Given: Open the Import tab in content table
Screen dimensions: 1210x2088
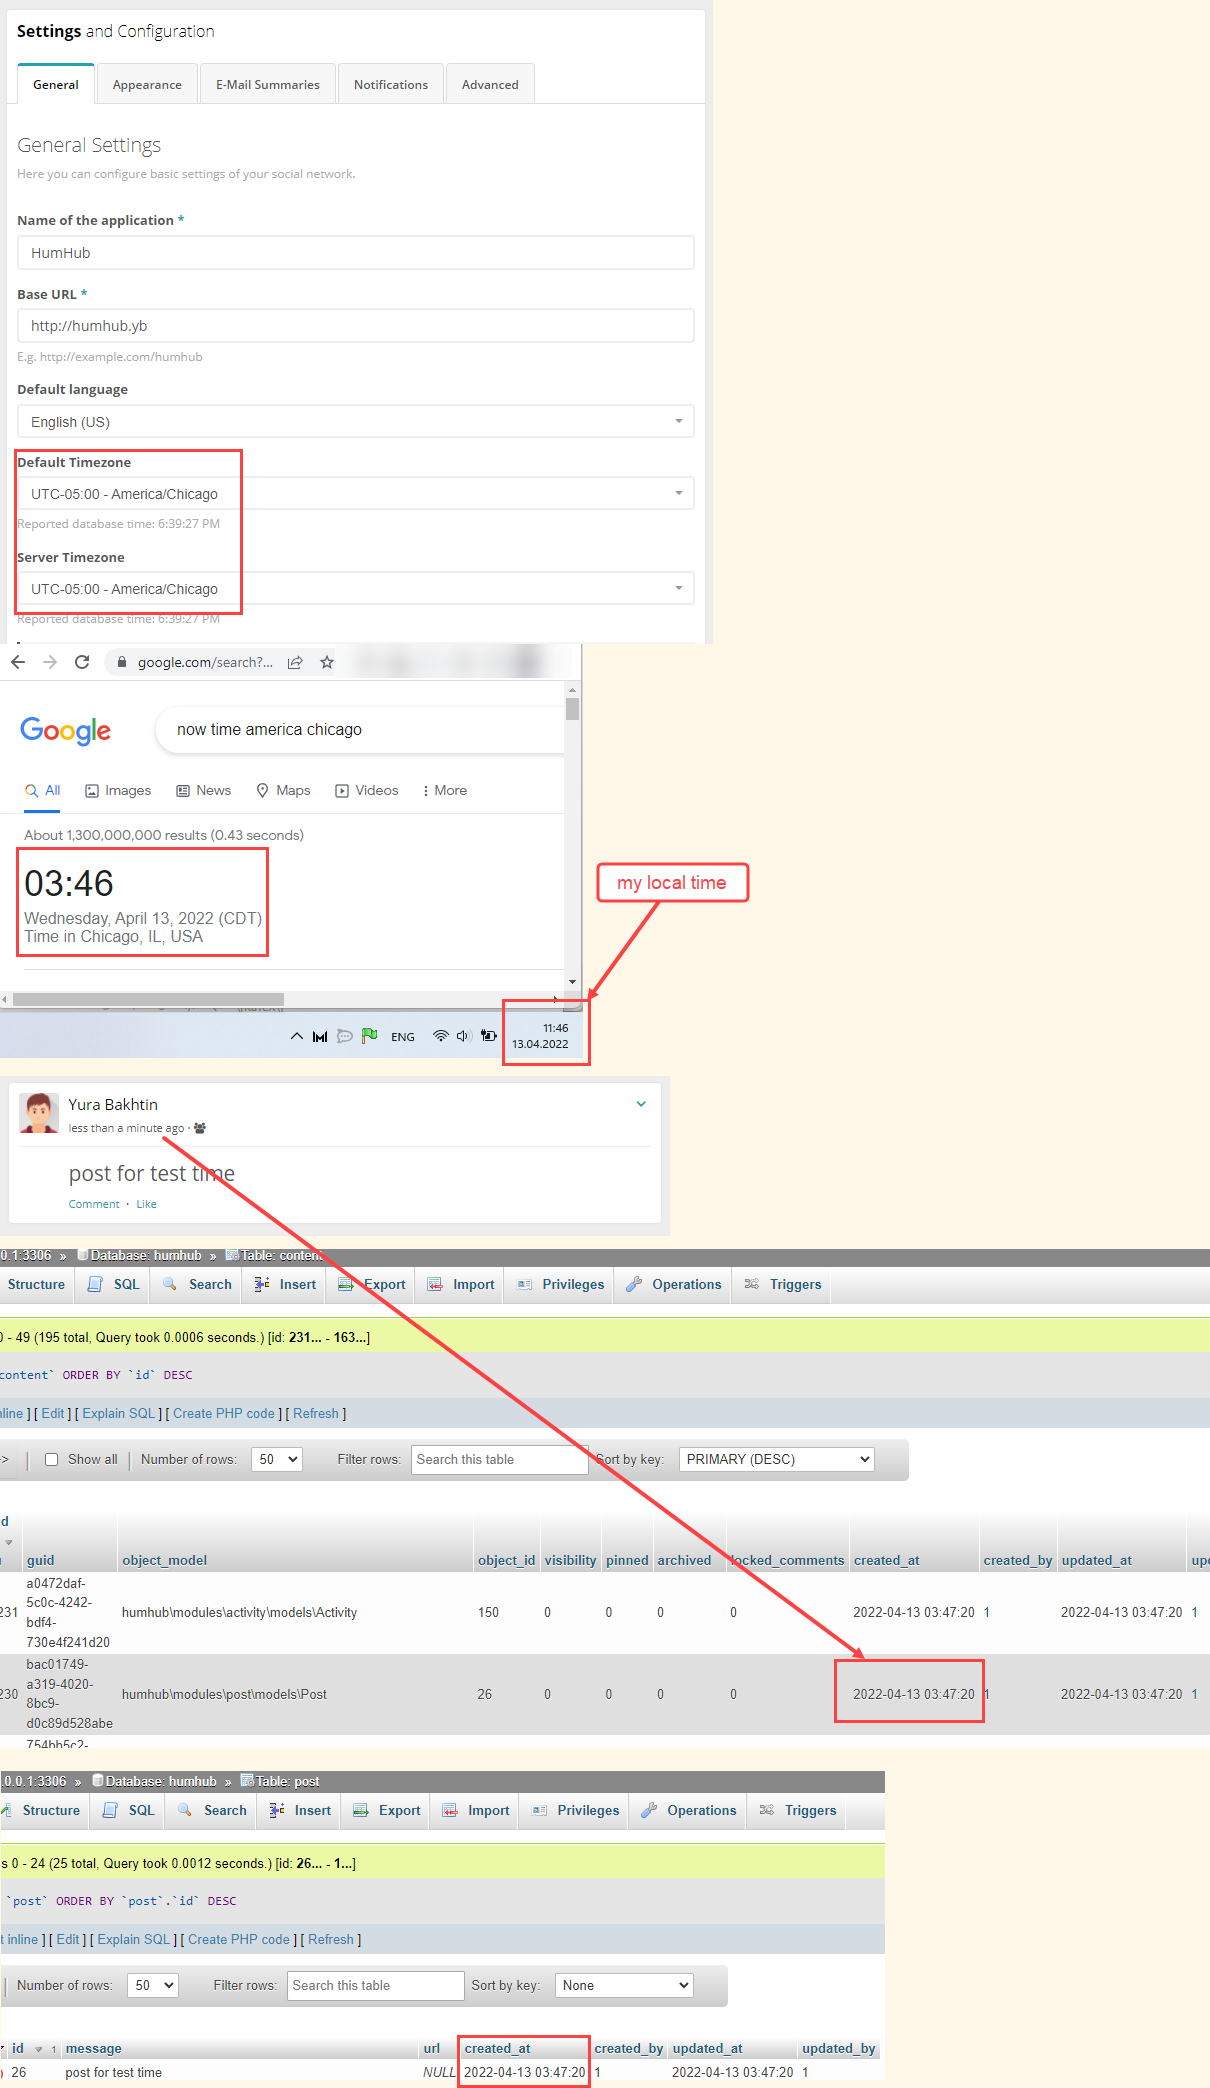Looking at the screenshot, I should point(462,1285).
